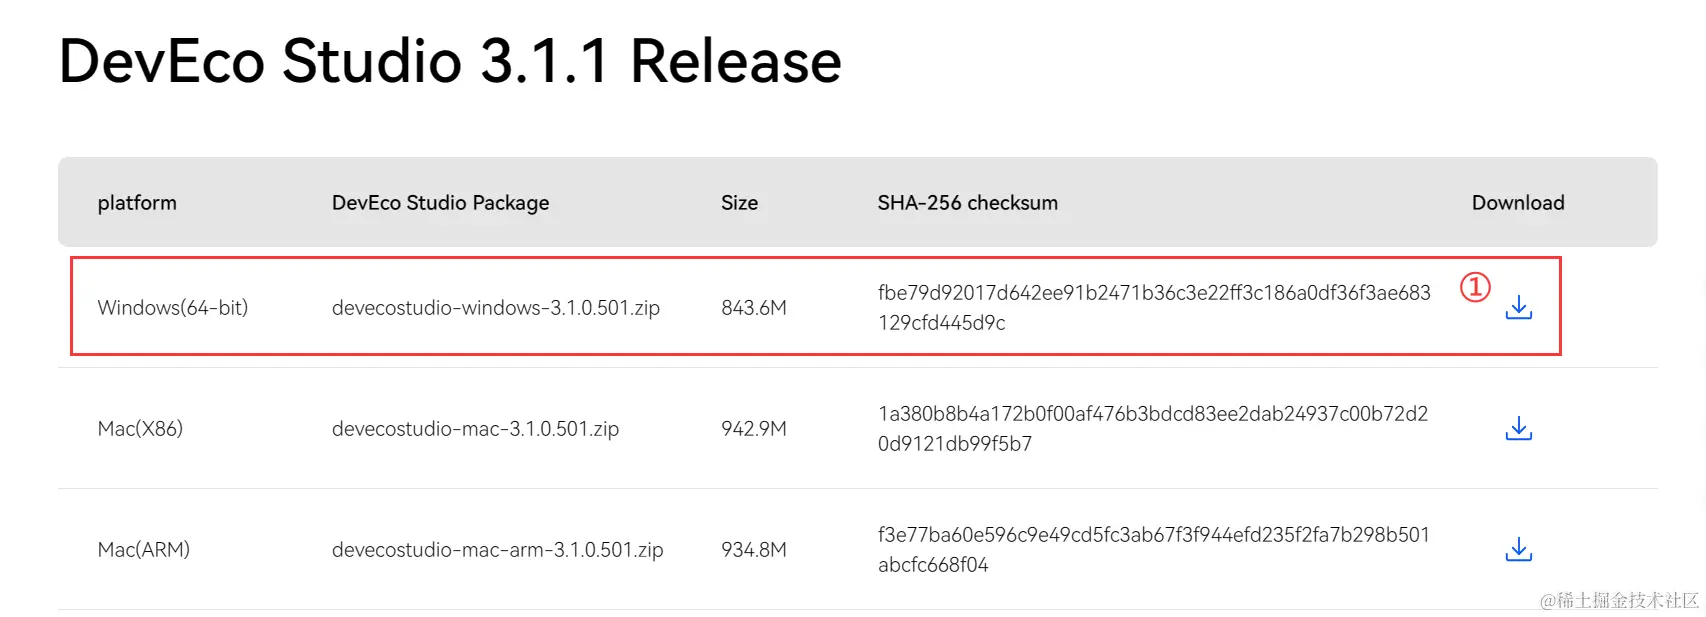Click the platform column header

[137, 203]
